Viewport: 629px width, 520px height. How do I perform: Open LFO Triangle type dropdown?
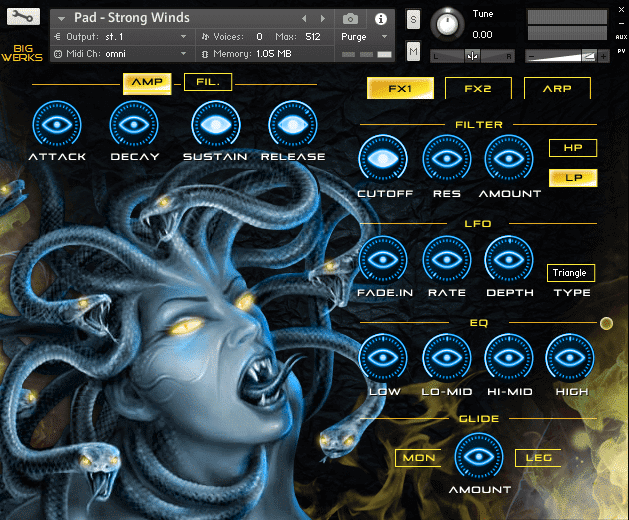570,273
